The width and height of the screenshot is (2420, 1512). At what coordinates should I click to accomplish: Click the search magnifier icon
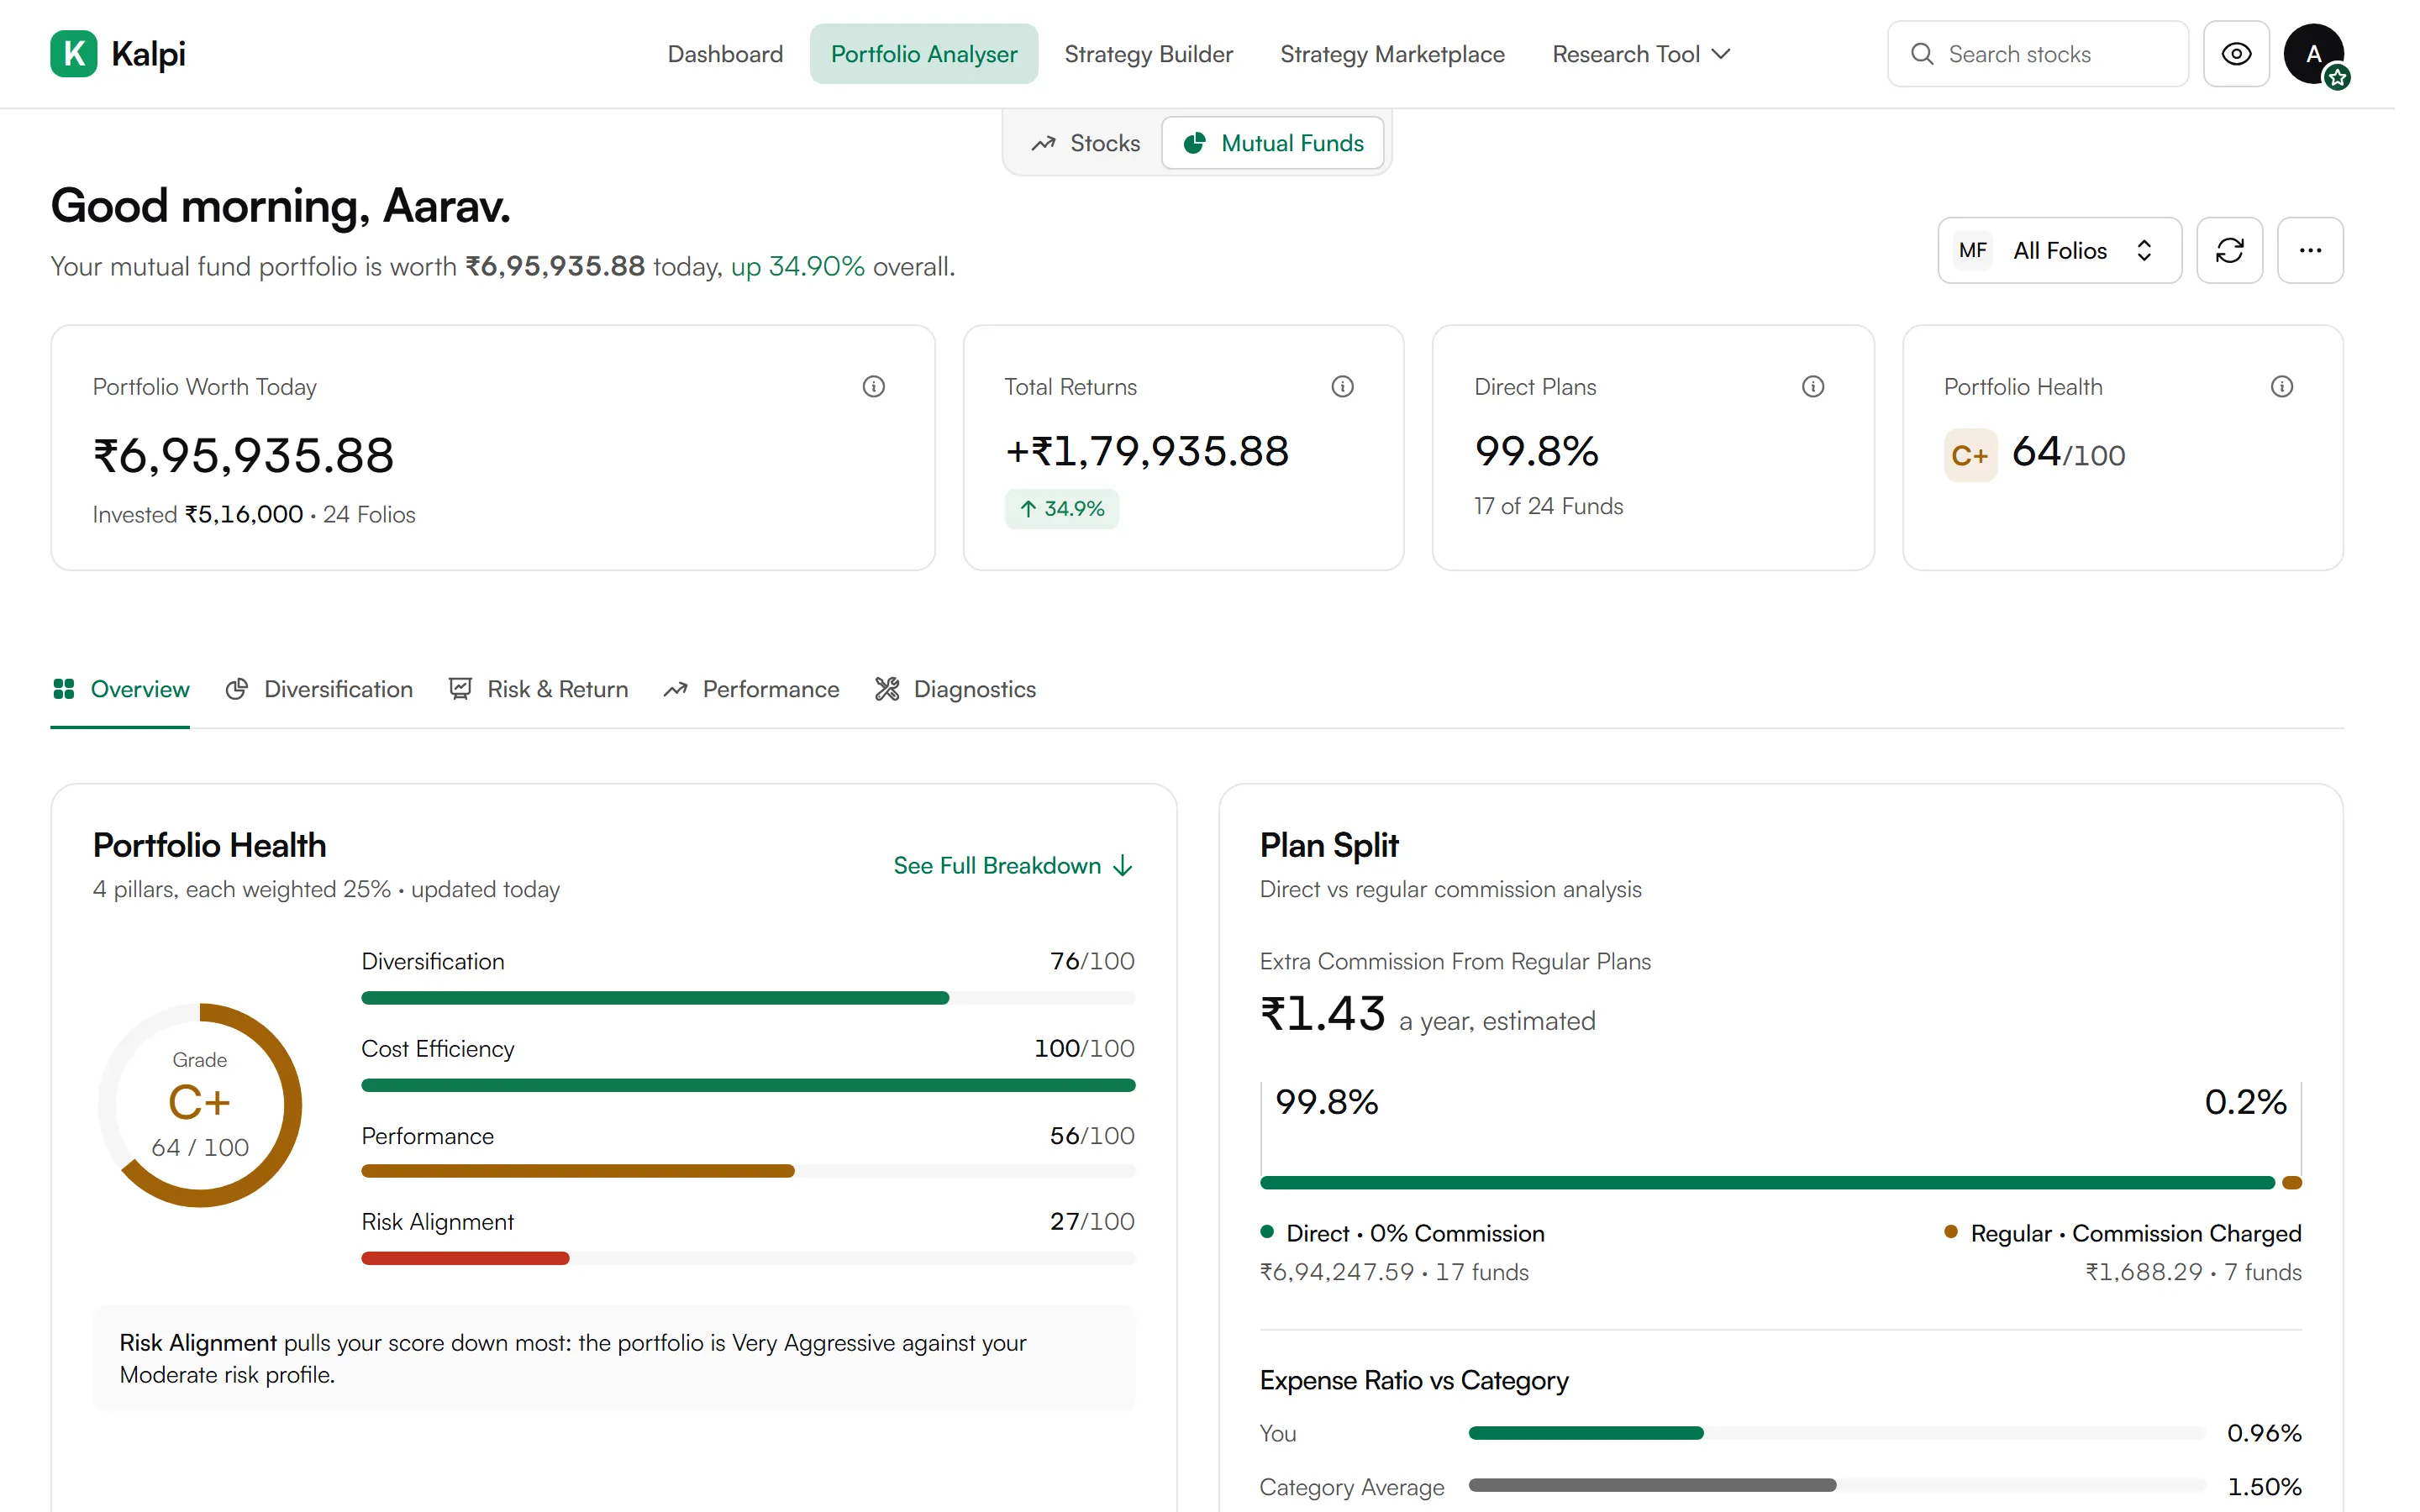tap(1921, 54)
